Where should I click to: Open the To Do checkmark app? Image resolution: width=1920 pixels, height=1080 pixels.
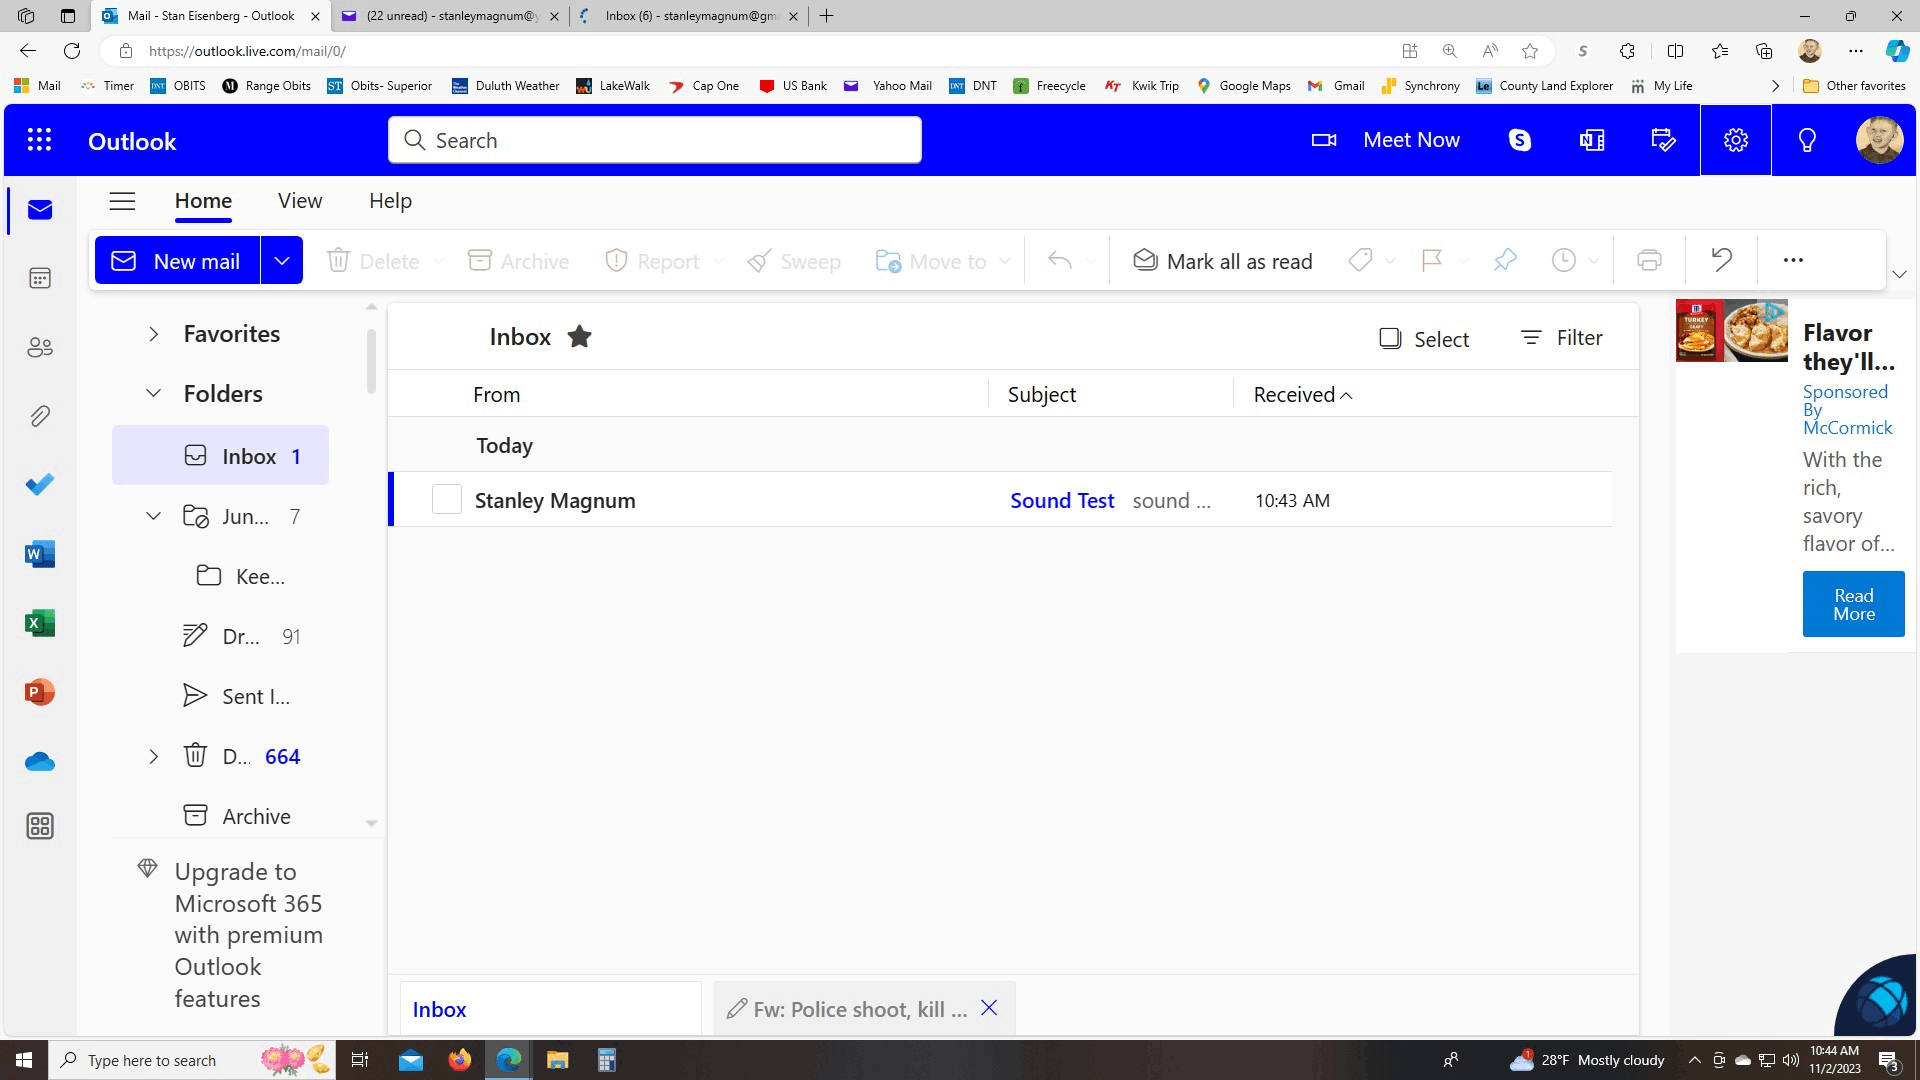(40, 485)
